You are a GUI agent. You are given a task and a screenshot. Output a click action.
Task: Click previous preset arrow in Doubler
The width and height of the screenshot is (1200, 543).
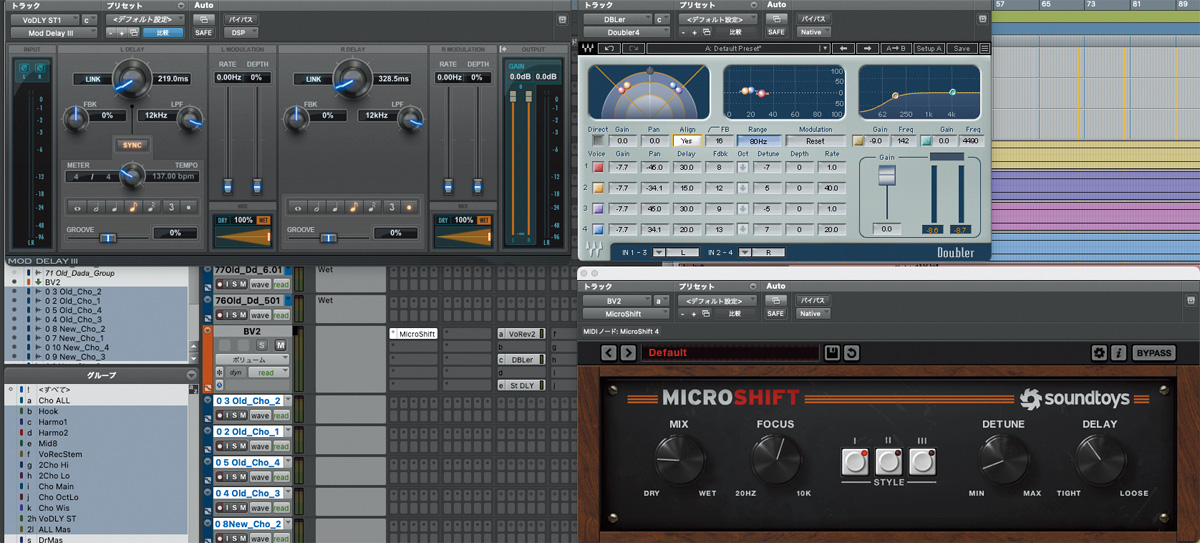coord(844,48)
